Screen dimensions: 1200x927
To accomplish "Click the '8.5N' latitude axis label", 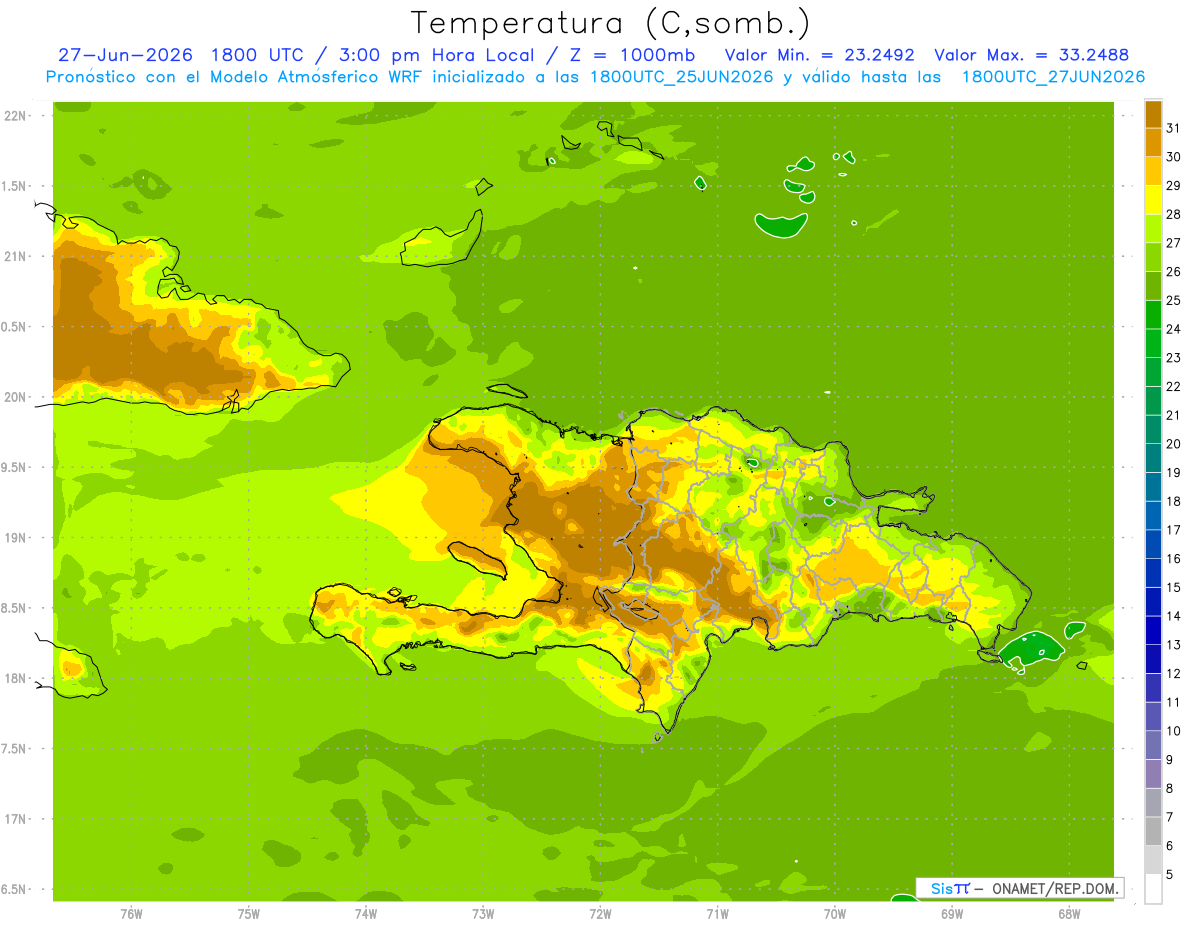I will 14,608.
